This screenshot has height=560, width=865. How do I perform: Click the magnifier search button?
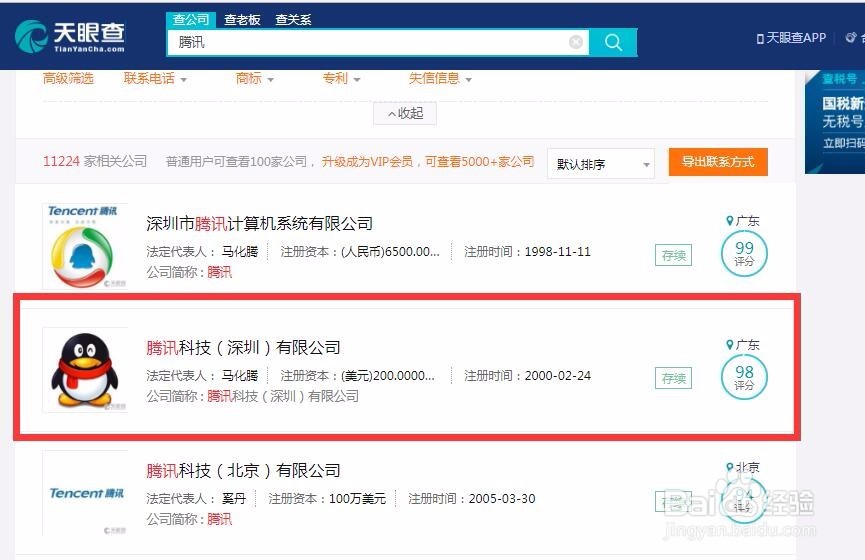coord(613,42)
